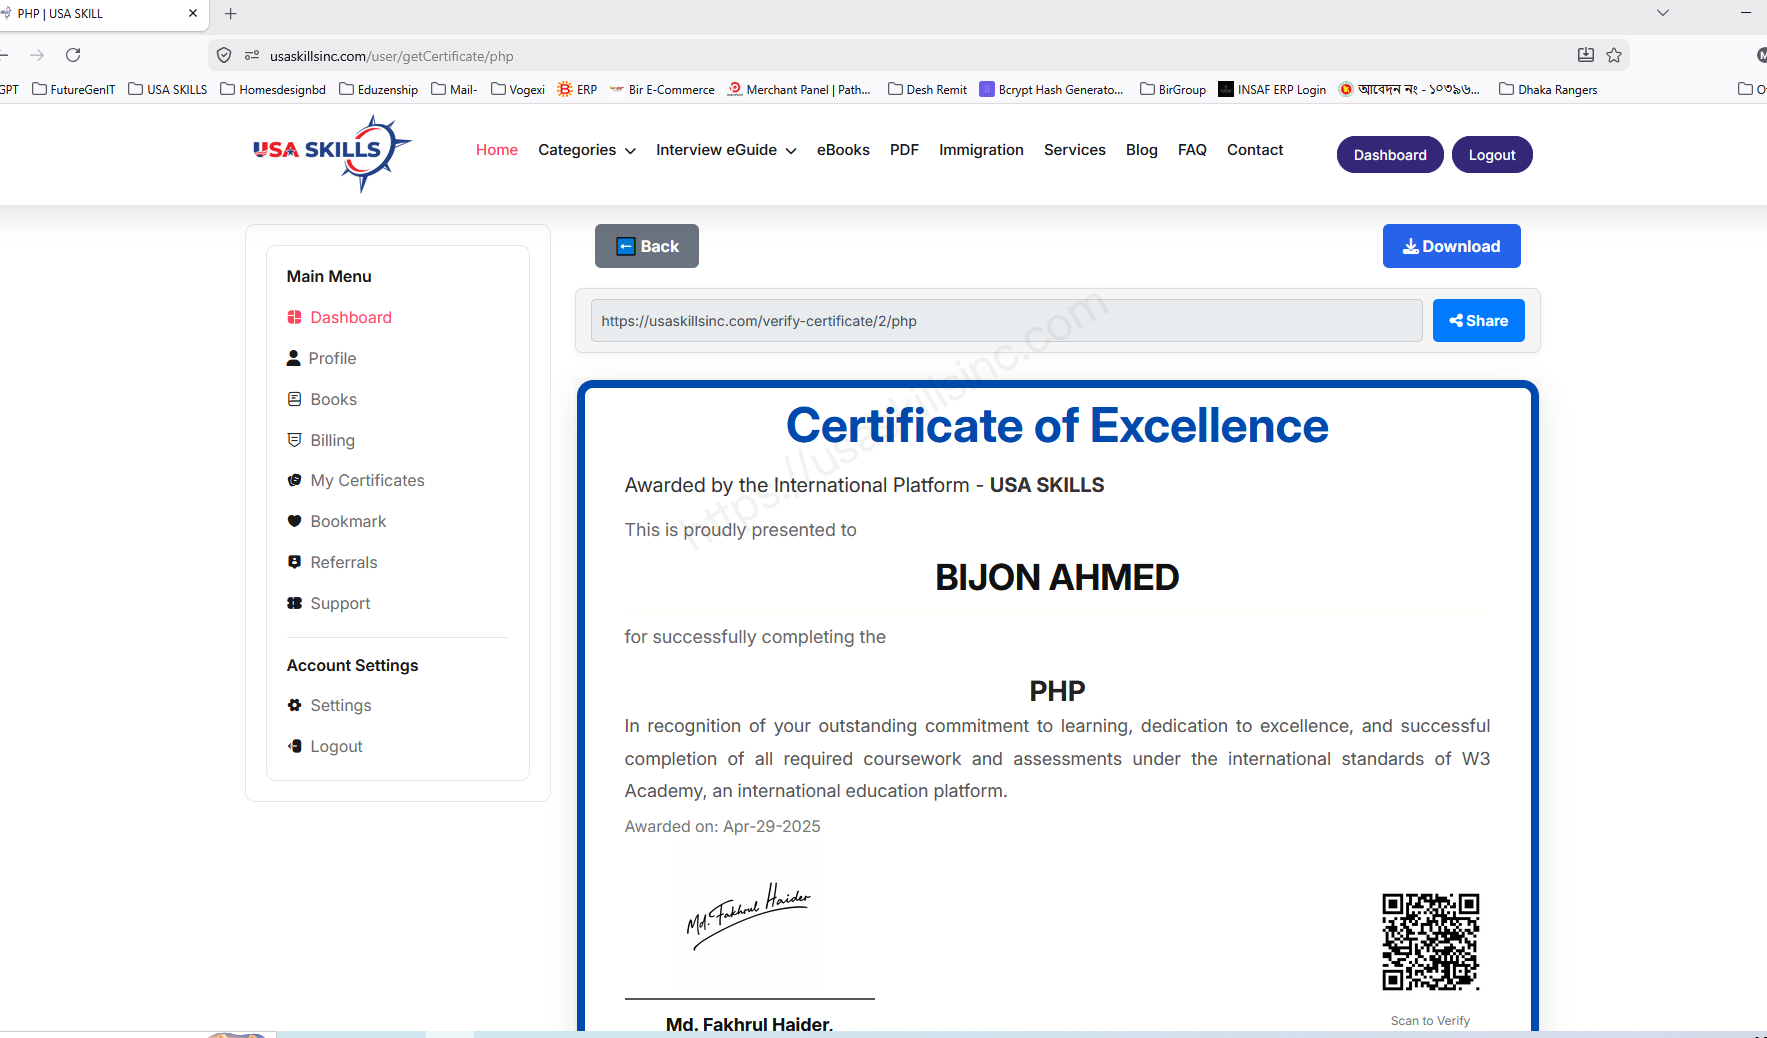Open the Homesdesignbd bookmark folder
1767x1038 pixels.
pos(273,89)
